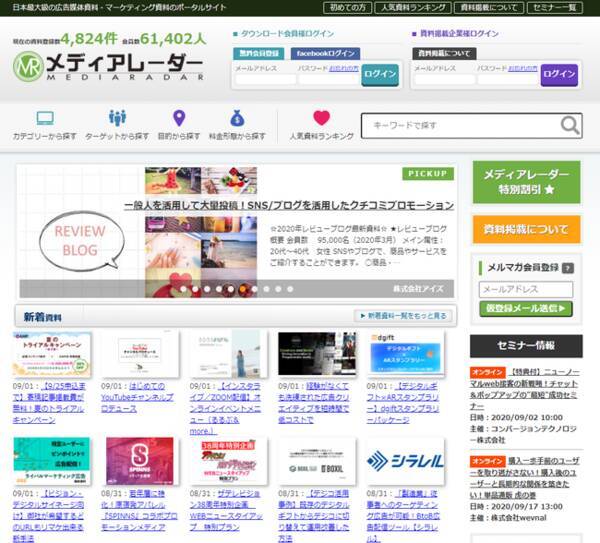
Task: Open popular ranking heart icon
Action: tap(321, 118)
